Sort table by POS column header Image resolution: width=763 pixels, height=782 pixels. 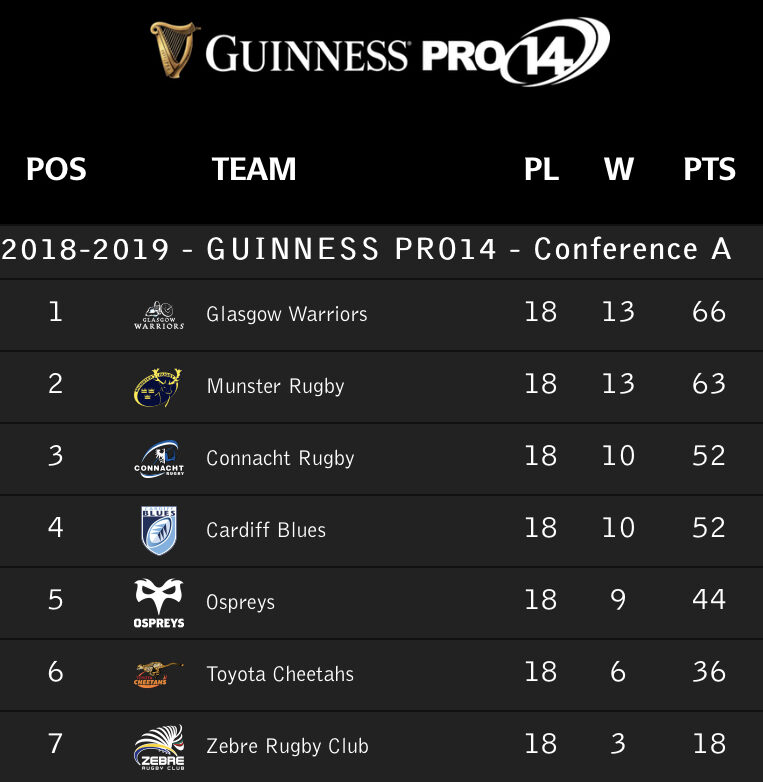[x=56, y=169]
